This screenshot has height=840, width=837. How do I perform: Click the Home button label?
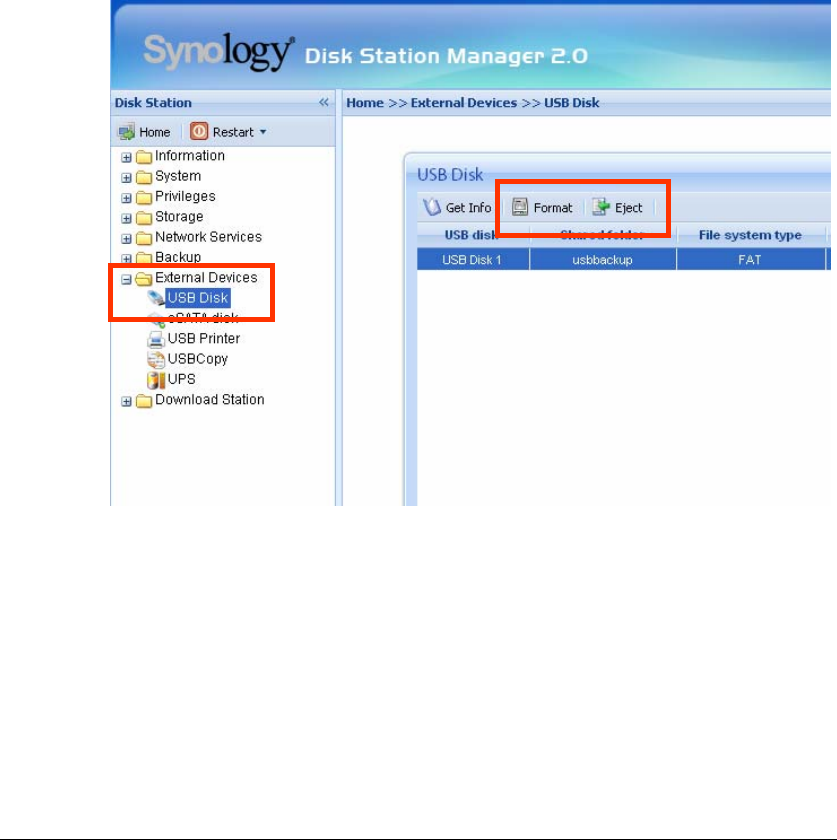[x=155, y=132]
